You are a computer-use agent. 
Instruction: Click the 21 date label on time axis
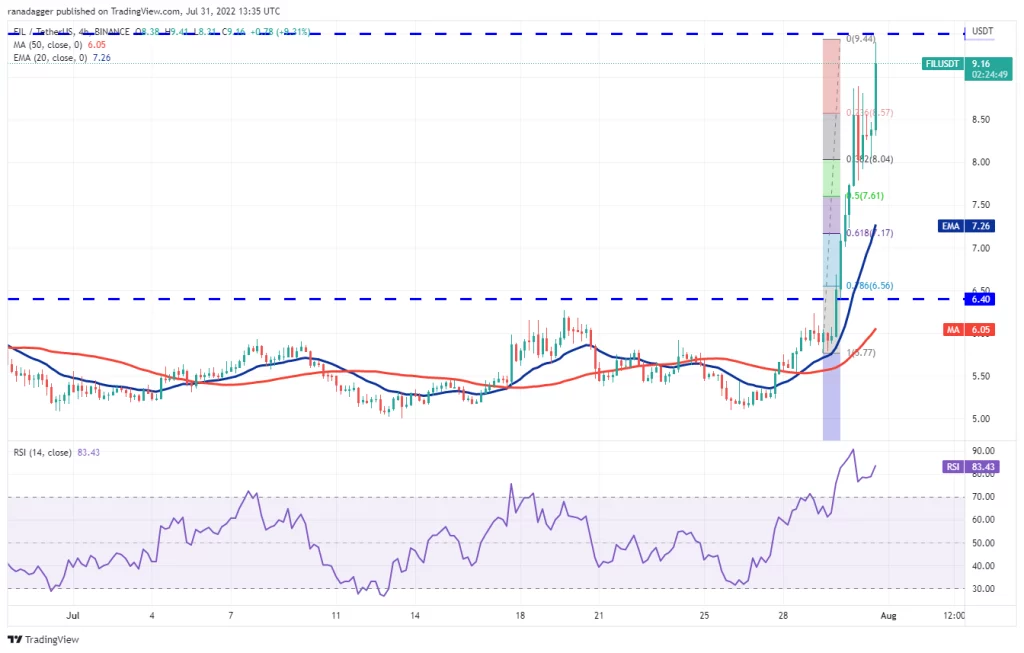[x=599, y=615]
